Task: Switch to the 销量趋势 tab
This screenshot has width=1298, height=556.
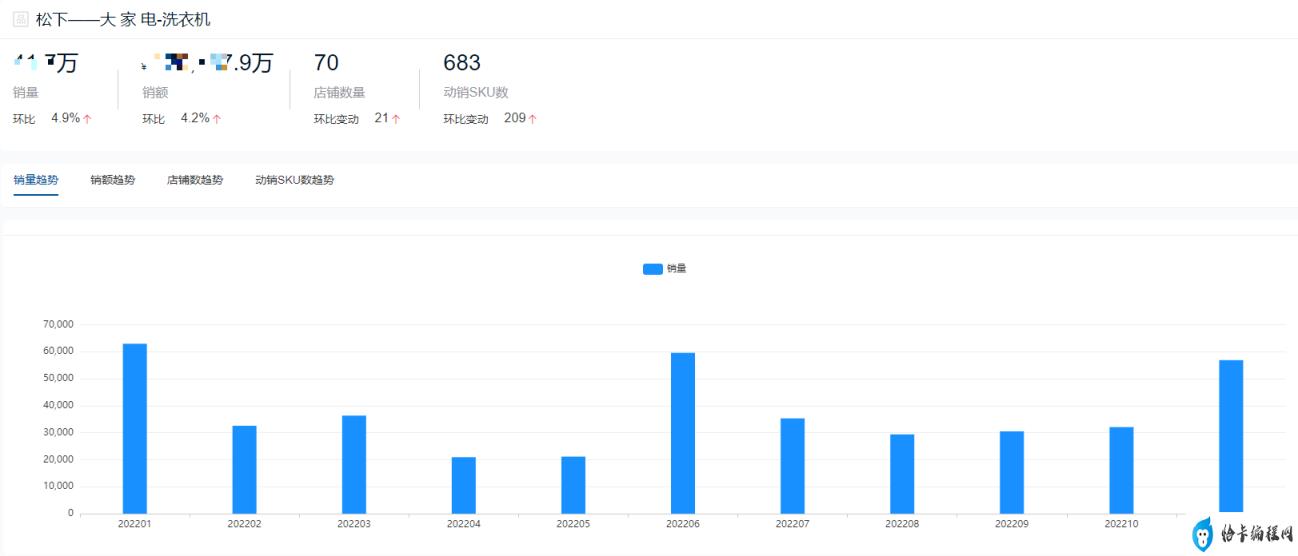Action: point(36,180)
